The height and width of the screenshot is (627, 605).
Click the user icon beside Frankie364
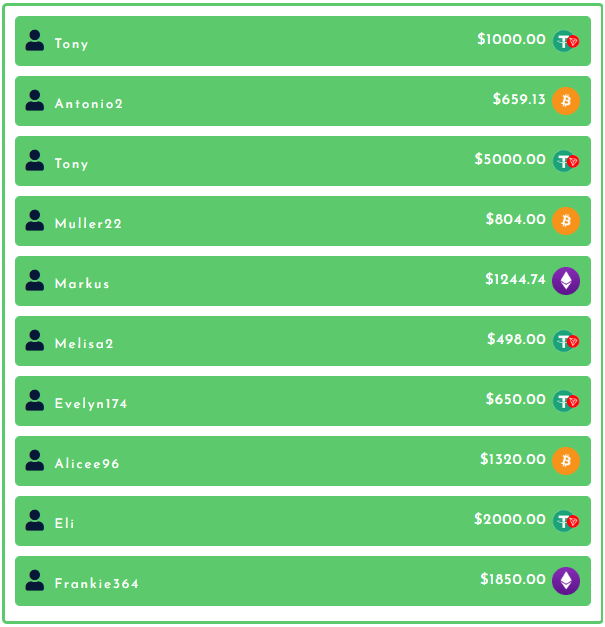[x=35, y=580]
